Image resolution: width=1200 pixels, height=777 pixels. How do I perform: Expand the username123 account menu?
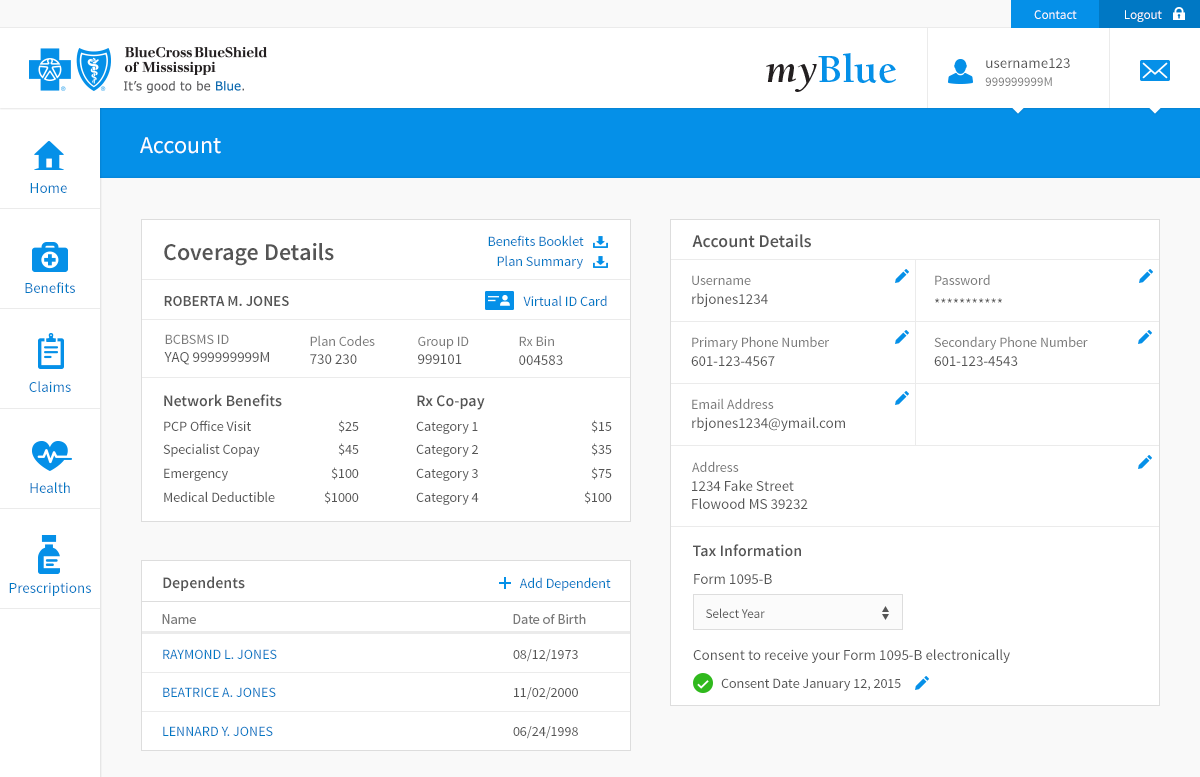coord(1017,68)
